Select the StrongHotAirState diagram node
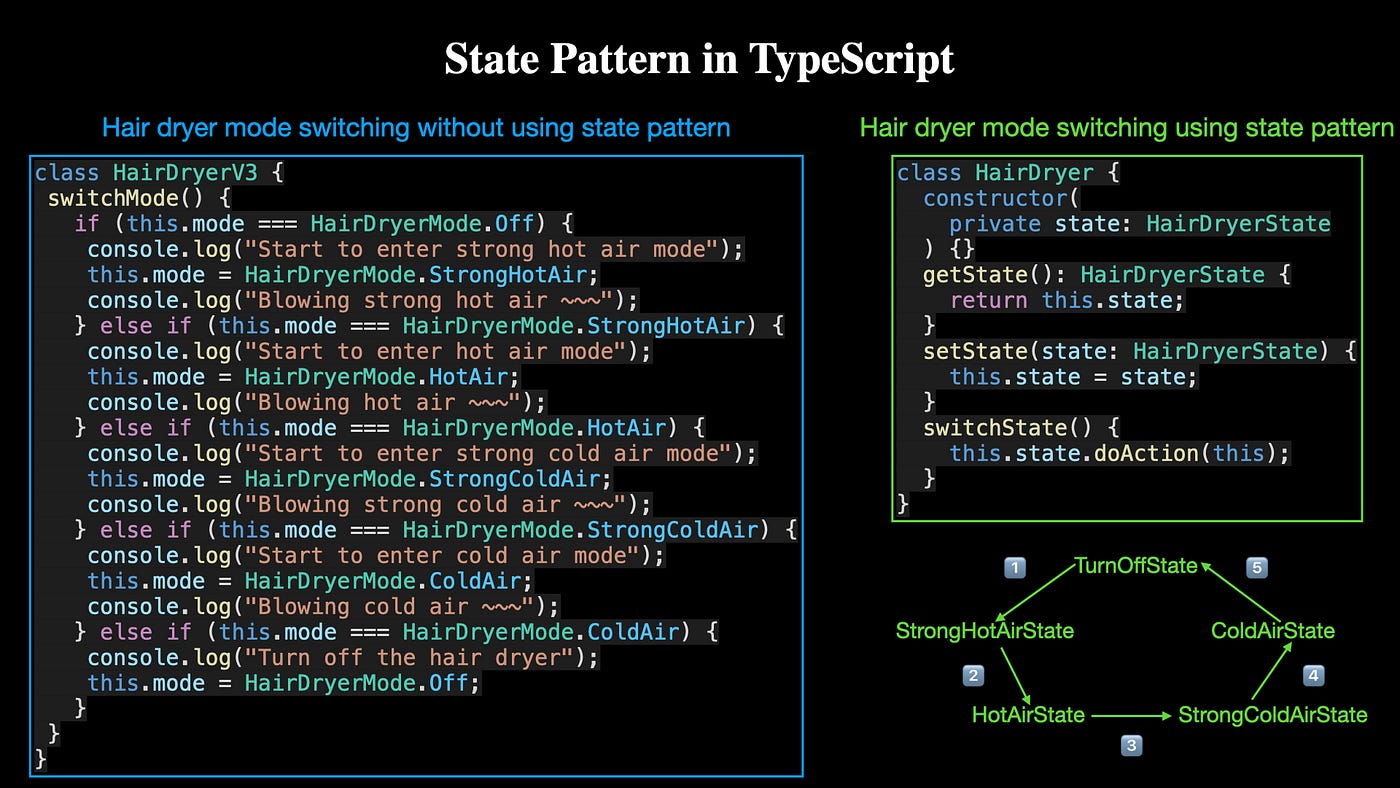1400x788 pixels. click(985, 631)
